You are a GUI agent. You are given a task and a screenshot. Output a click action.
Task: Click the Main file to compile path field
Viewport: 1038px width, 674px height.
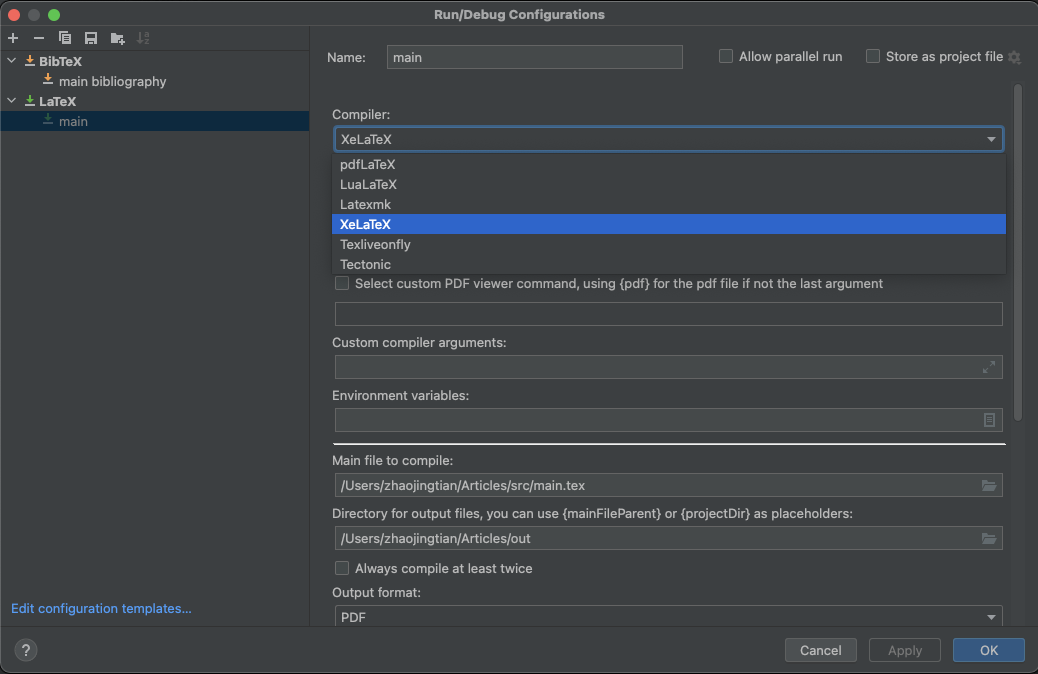click(x=669, y=485)
